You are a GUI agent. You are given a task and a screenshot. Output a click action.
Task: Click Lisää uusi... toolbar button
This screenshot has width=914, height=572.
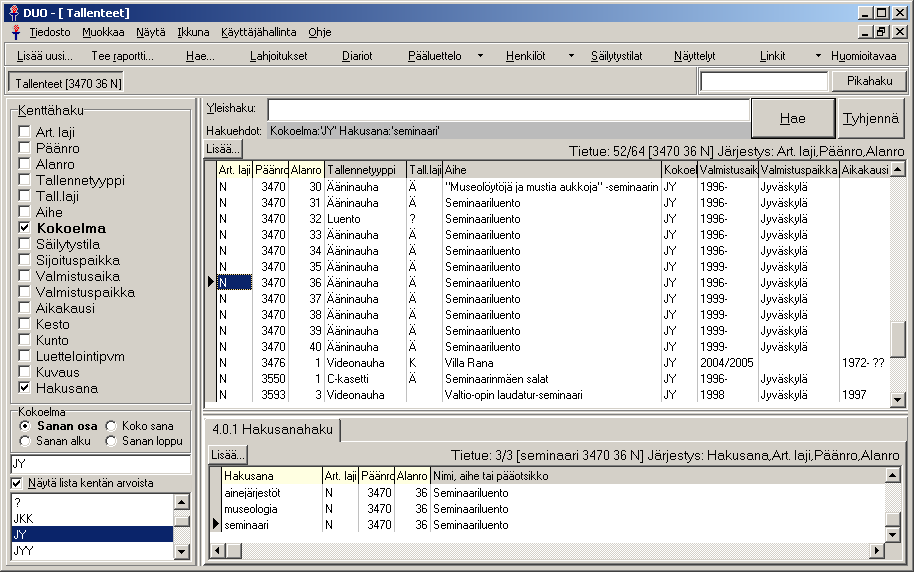point(45,56)
